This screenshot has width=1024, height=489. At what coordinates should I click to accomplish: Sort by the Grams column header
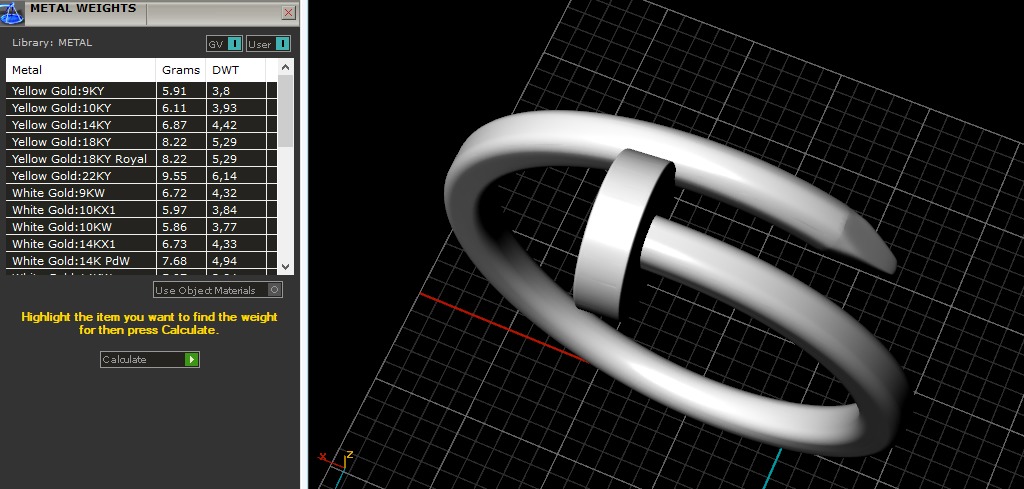[x=181, y=70]
